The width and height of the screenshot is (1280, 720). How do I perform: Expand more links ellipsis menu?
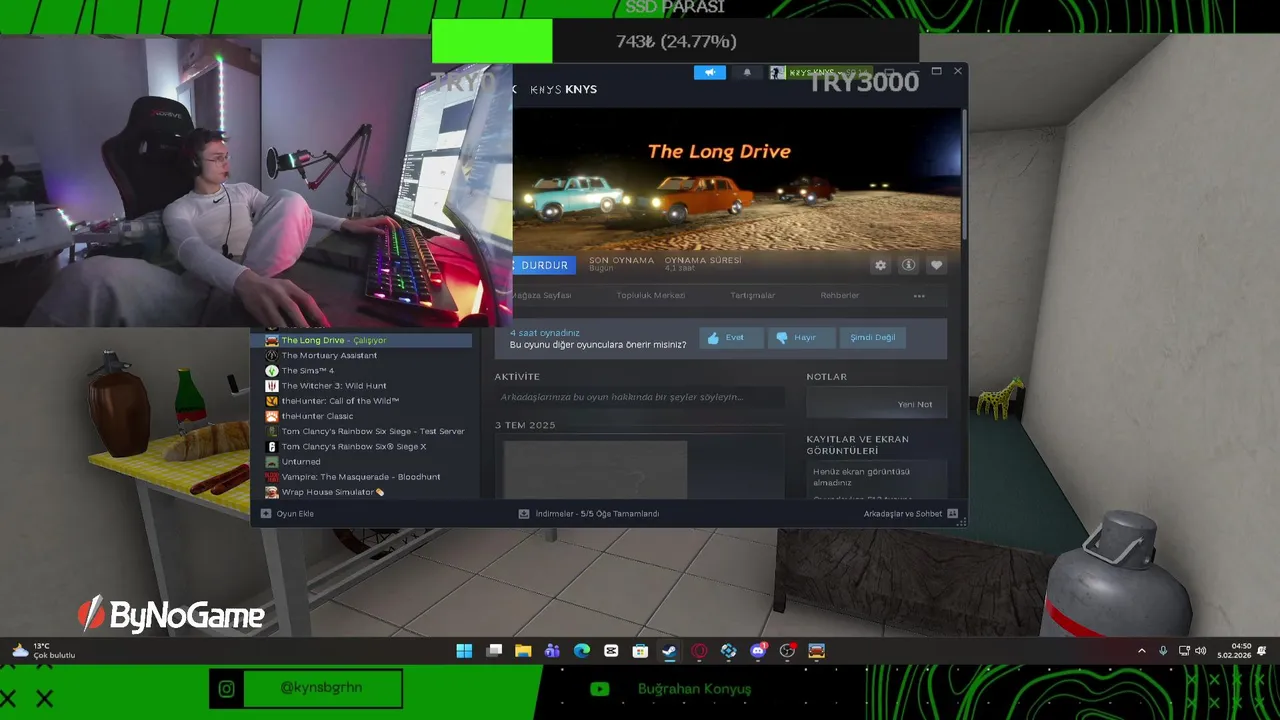[x=919, y=296]
